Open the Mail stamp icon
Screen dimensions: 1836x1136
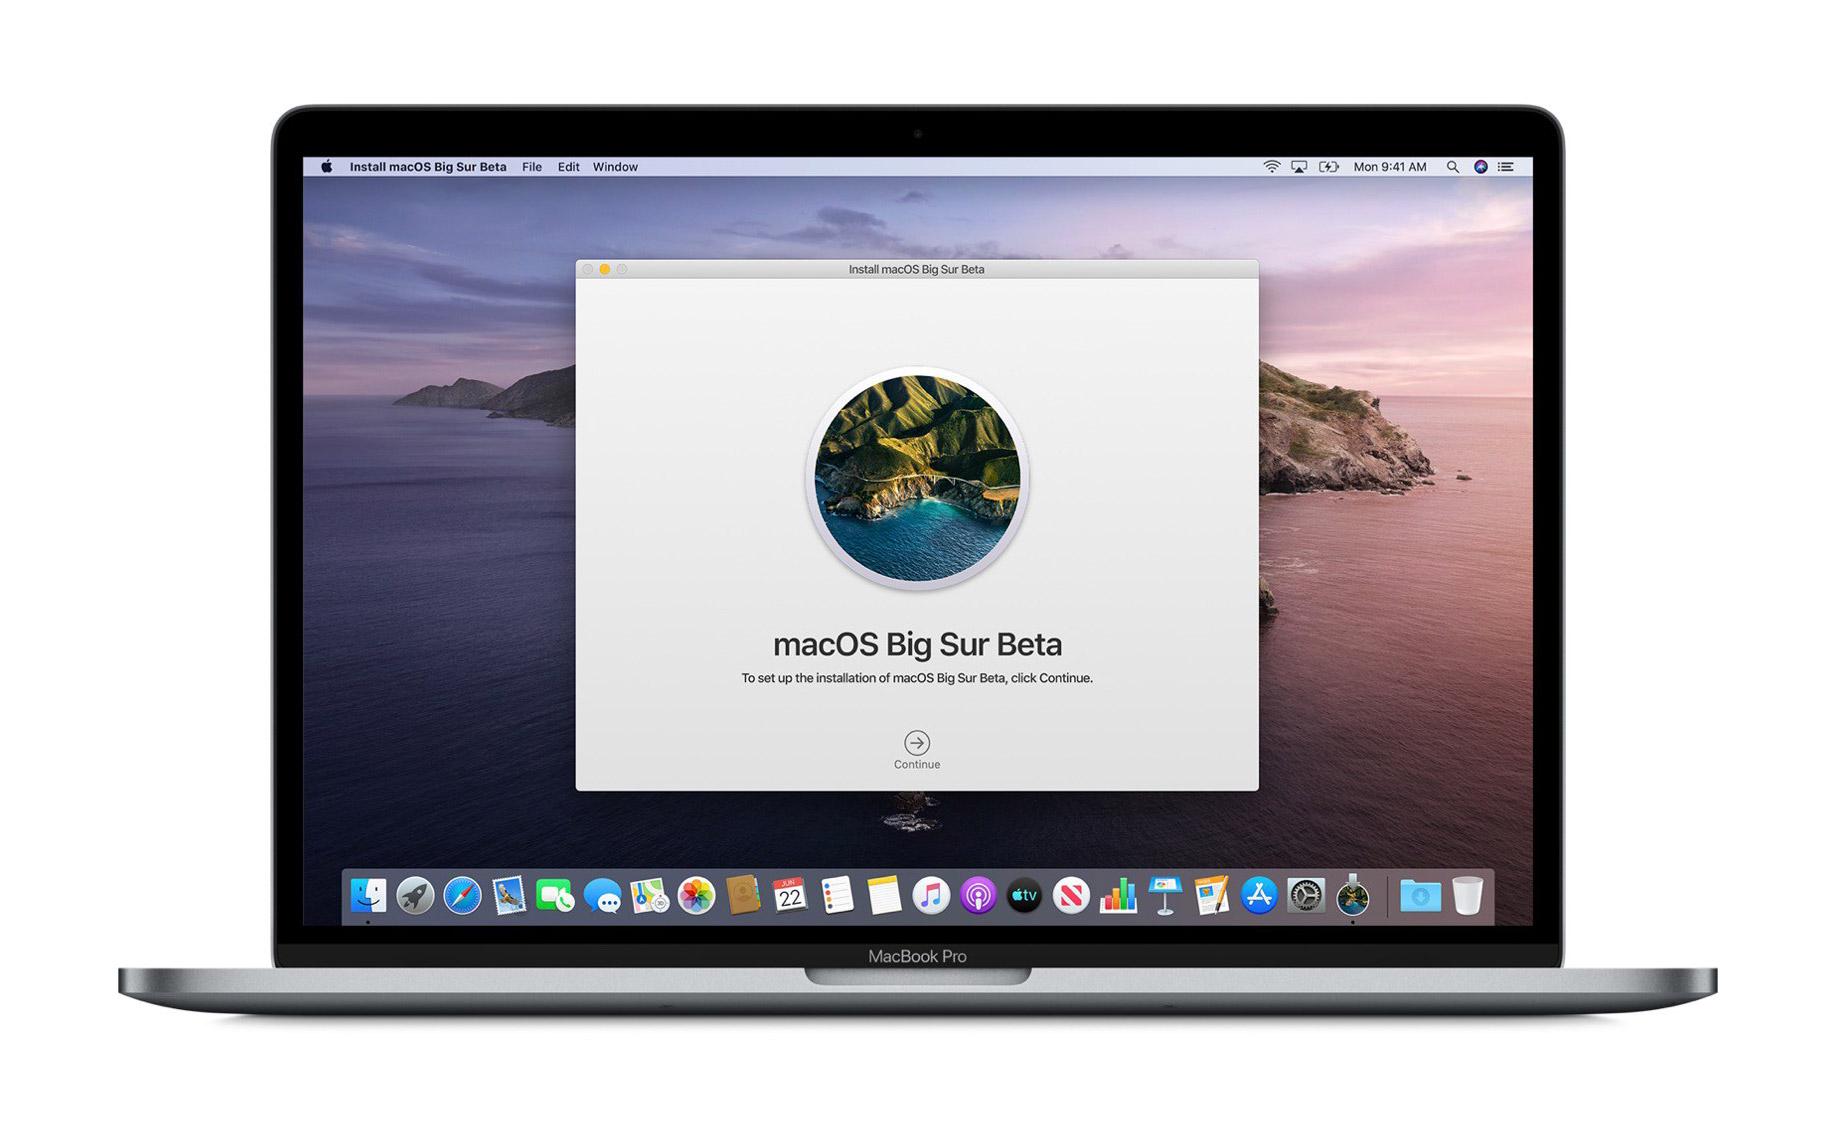tap(509, 895)
